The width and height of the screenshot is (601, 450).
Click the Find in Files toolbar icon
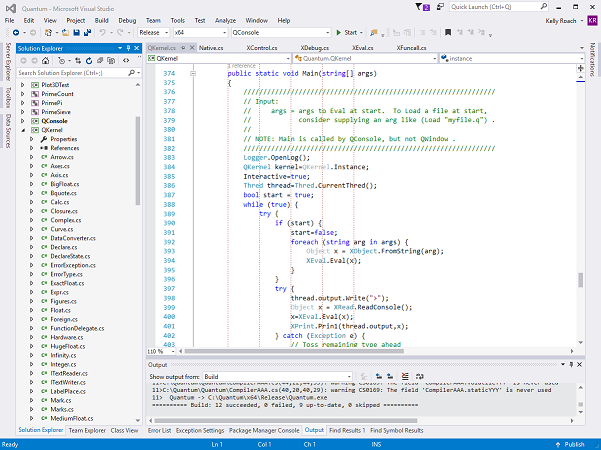point(373,33)
